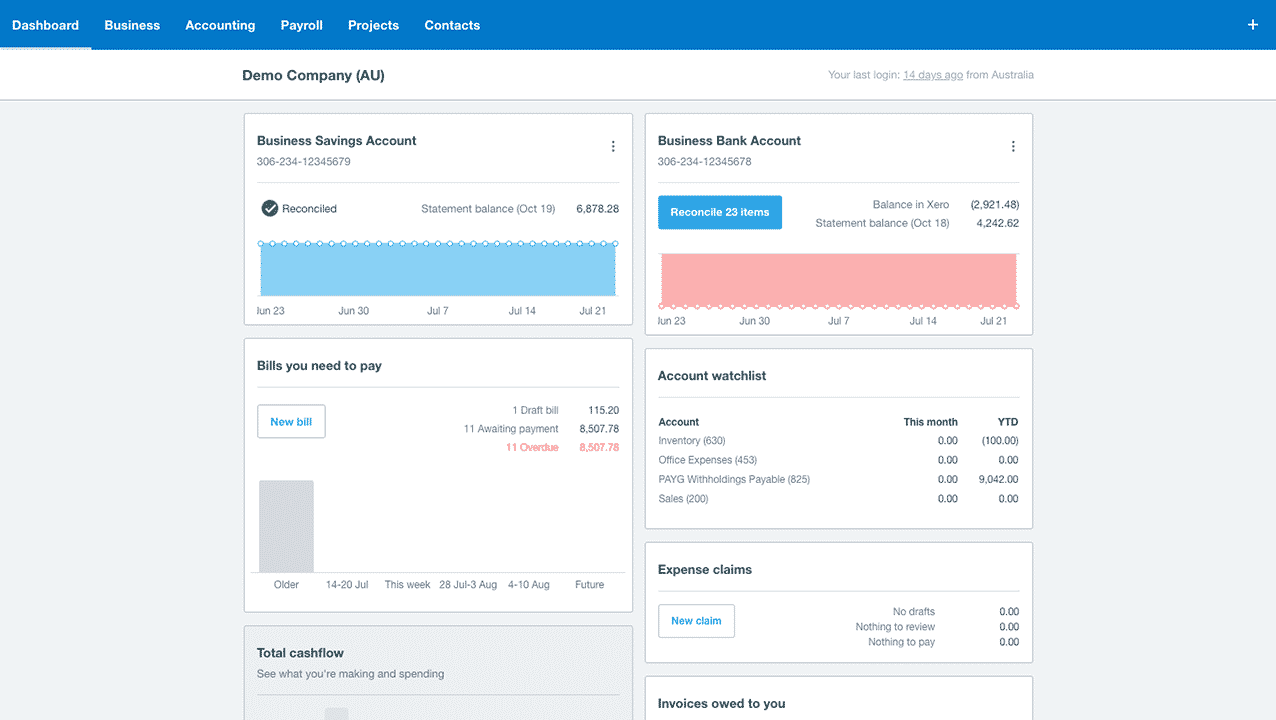1276x720 pixels.
Task: Open the Business menu
Action: coord(132,25)
